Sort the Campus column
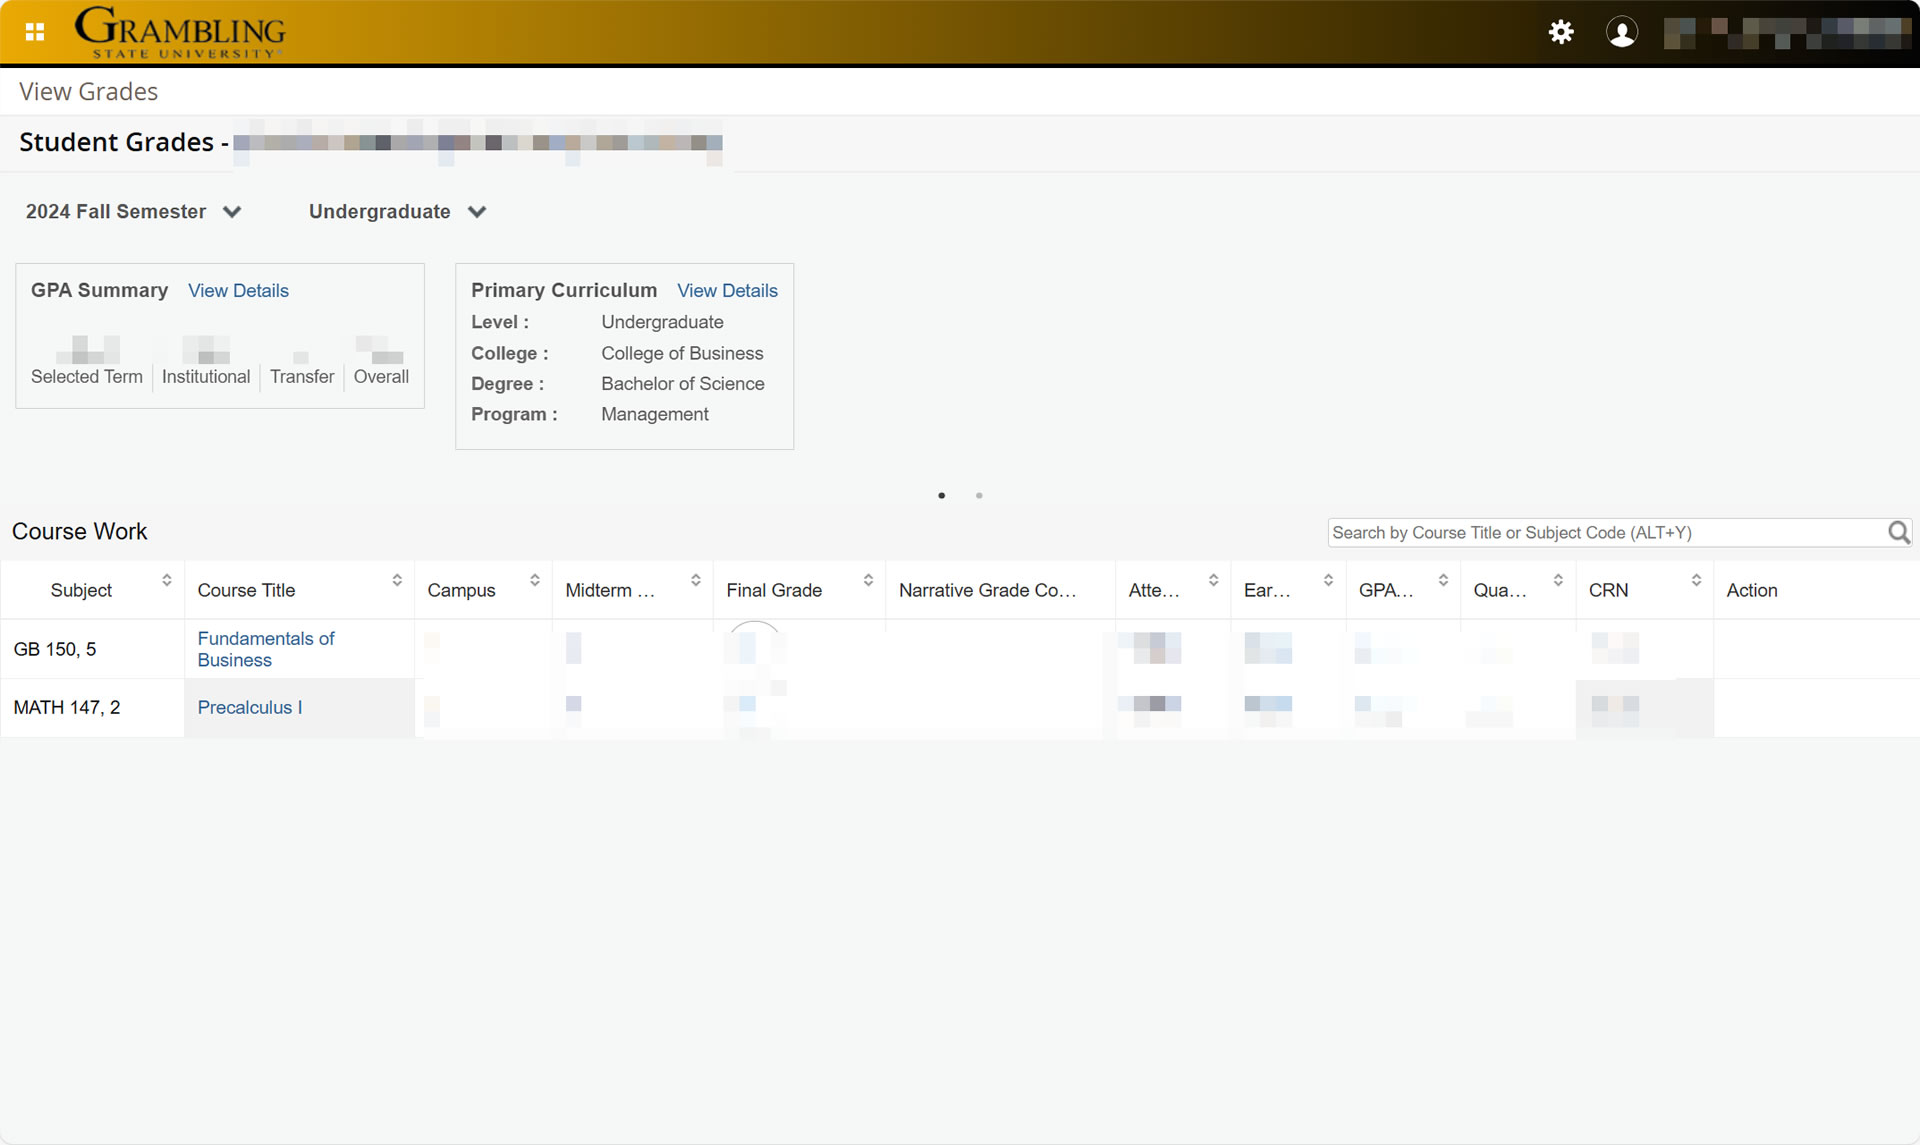Viewport: 1920px width, 1145px height. point(535,579)
